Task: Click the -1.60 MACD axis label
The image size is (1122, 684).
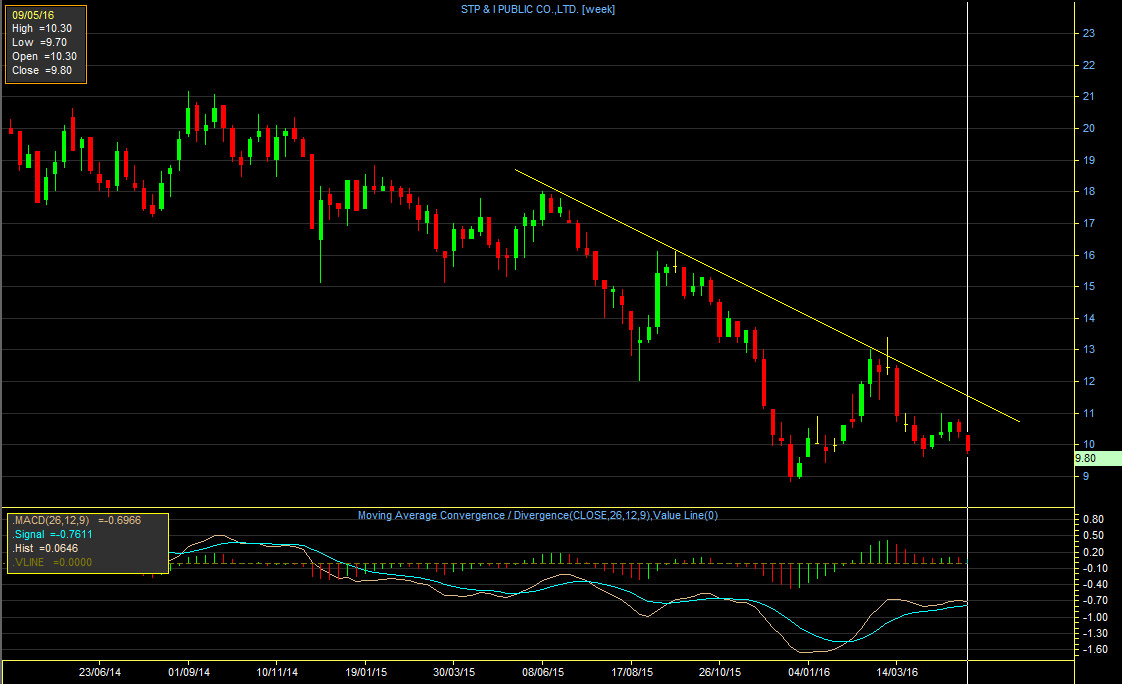Action: point(1094,649)
